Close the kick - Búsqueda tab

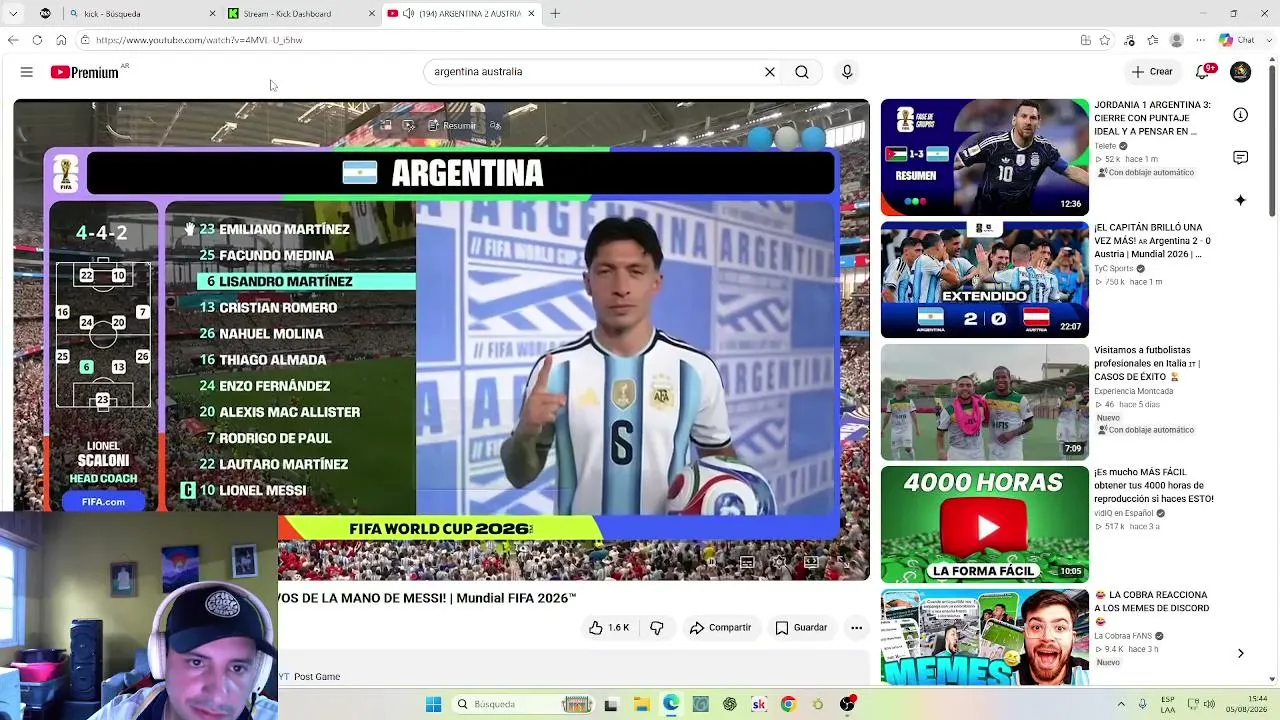(212, 14)
